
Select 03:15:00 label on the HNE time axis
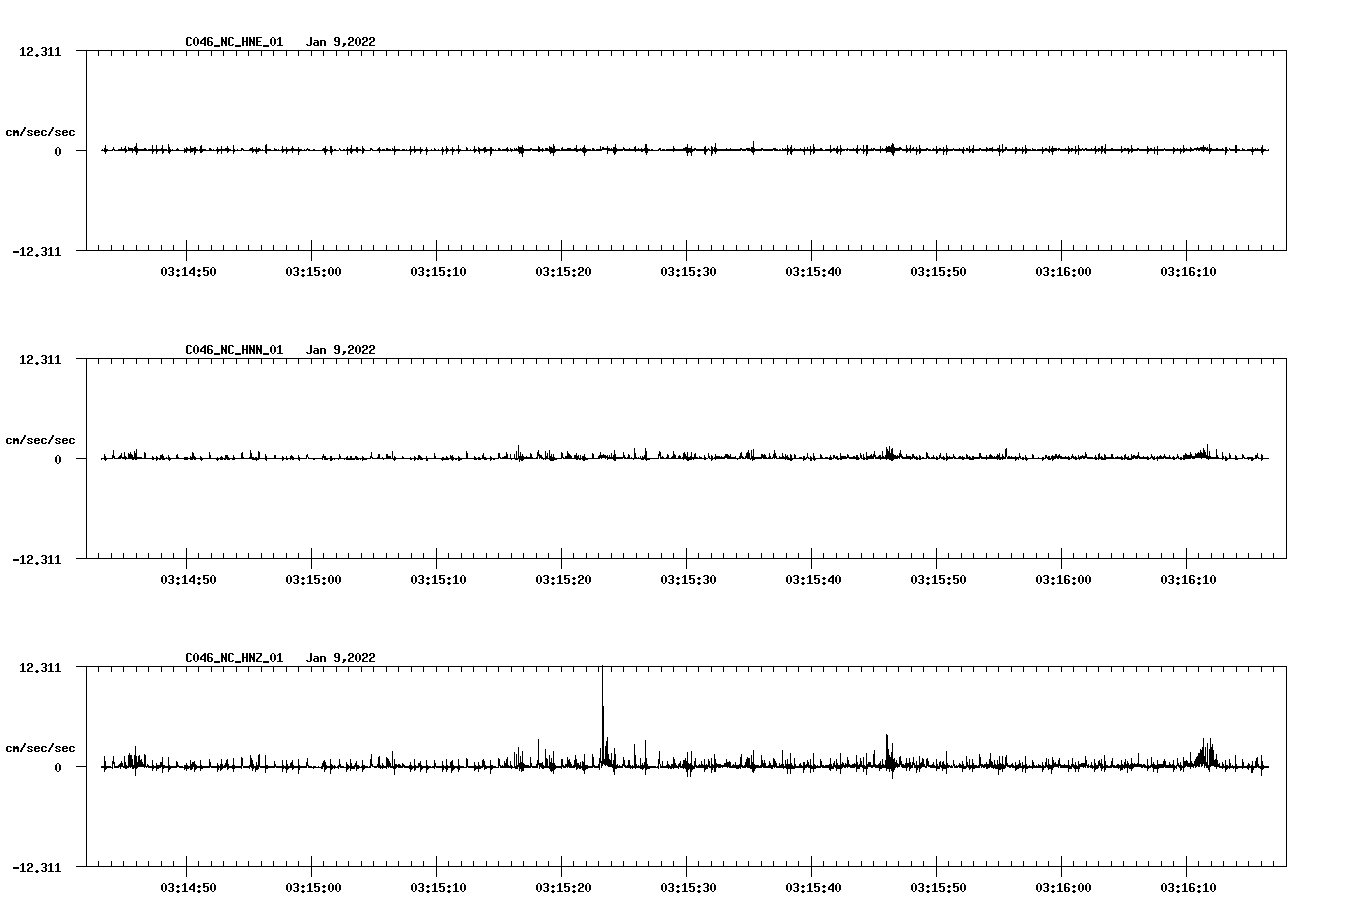coord(312,272)
